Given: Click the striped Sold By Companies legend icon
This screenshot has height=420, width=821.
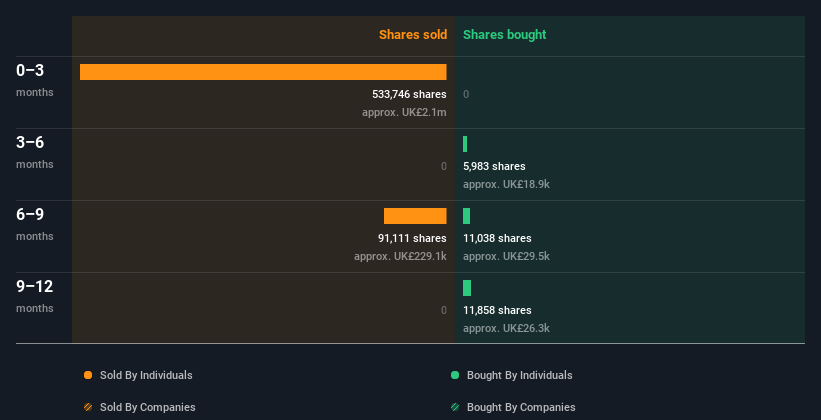Looking at the screenshot, I should coord(88,407).
